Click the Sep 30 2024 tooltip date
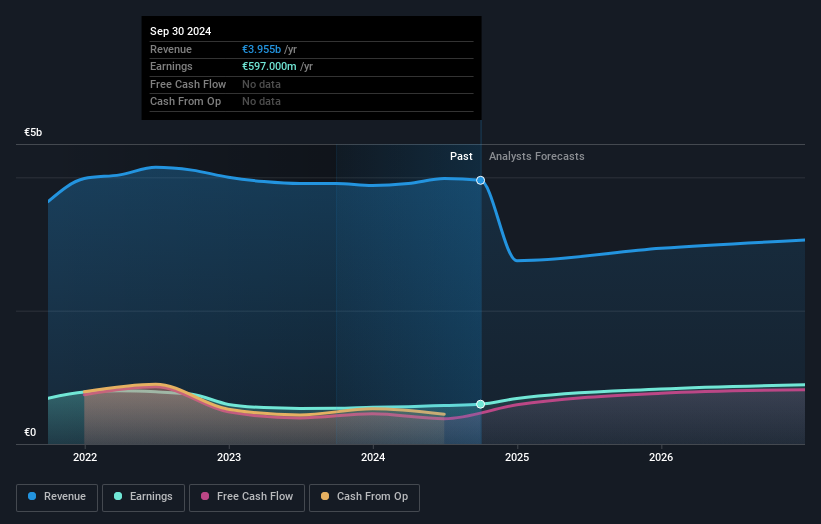 coord(181,31)
